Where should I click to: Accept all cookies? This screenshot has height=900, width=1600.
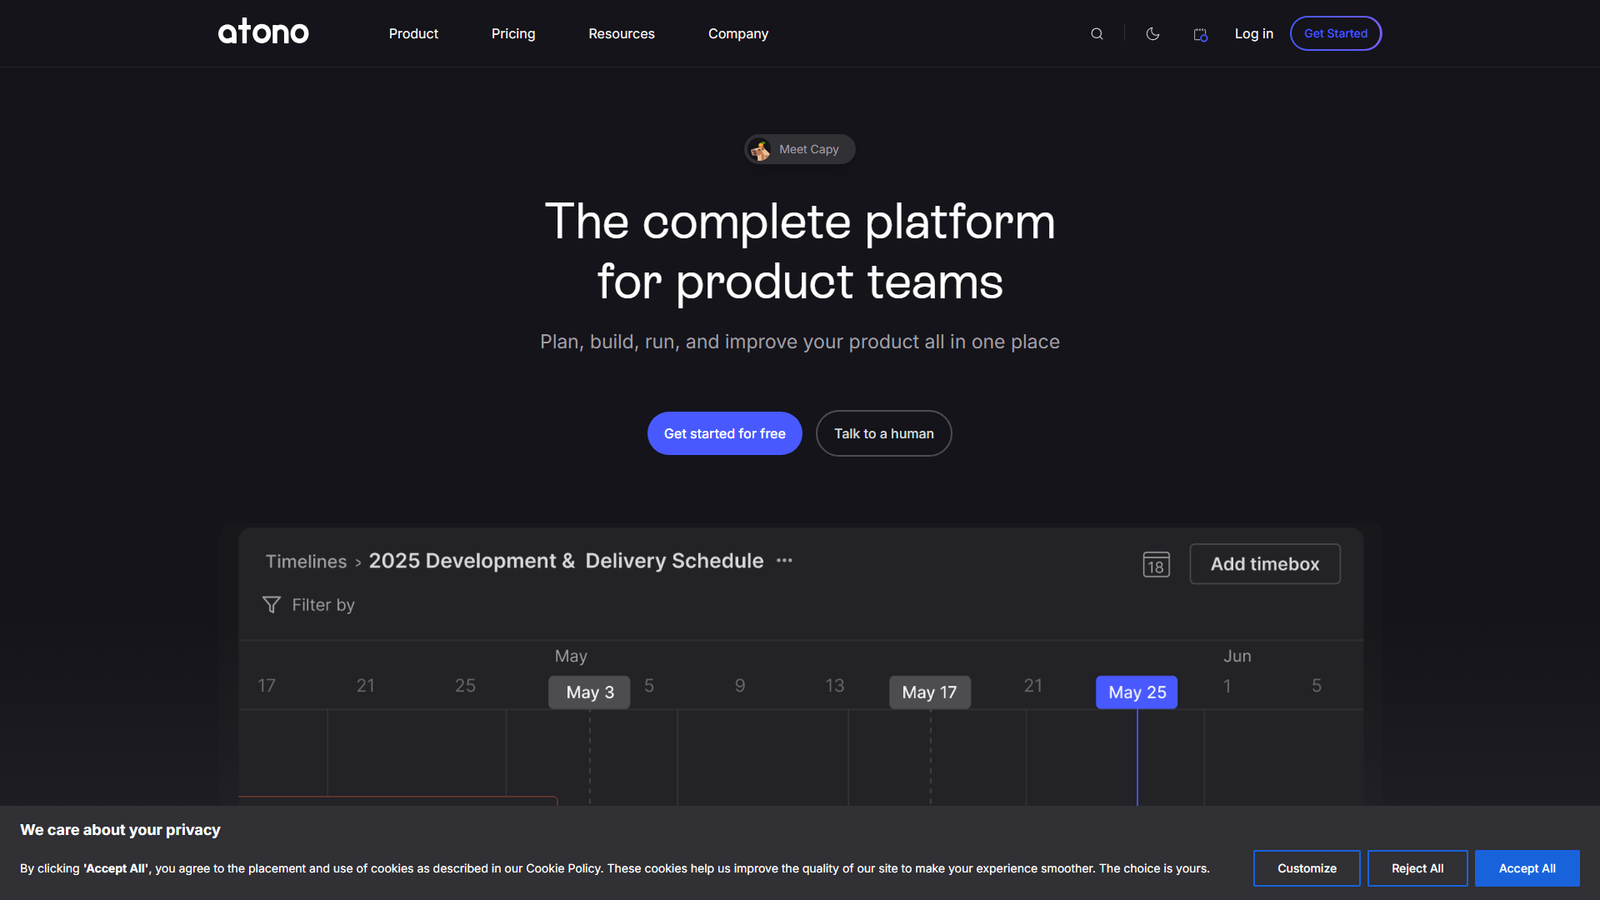(1526, 868)
